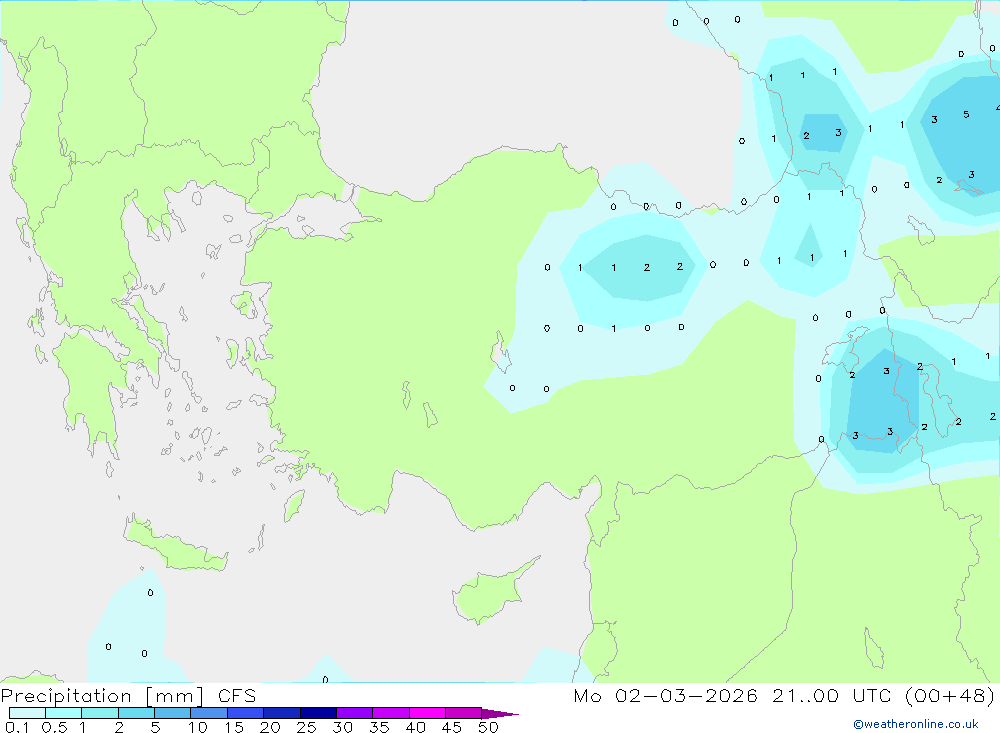Select the 30–35 mm violet legend swatch
This screenshot has width=1000, height=733.
pyautogui.click(x=355, y=713)
